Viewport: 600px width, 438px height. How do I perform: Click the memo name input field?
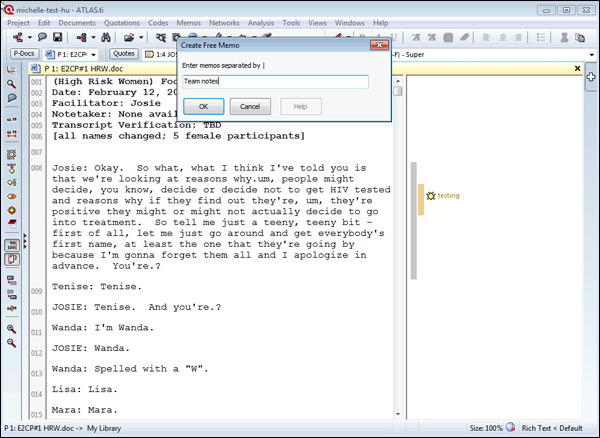(x=275, y=82)
